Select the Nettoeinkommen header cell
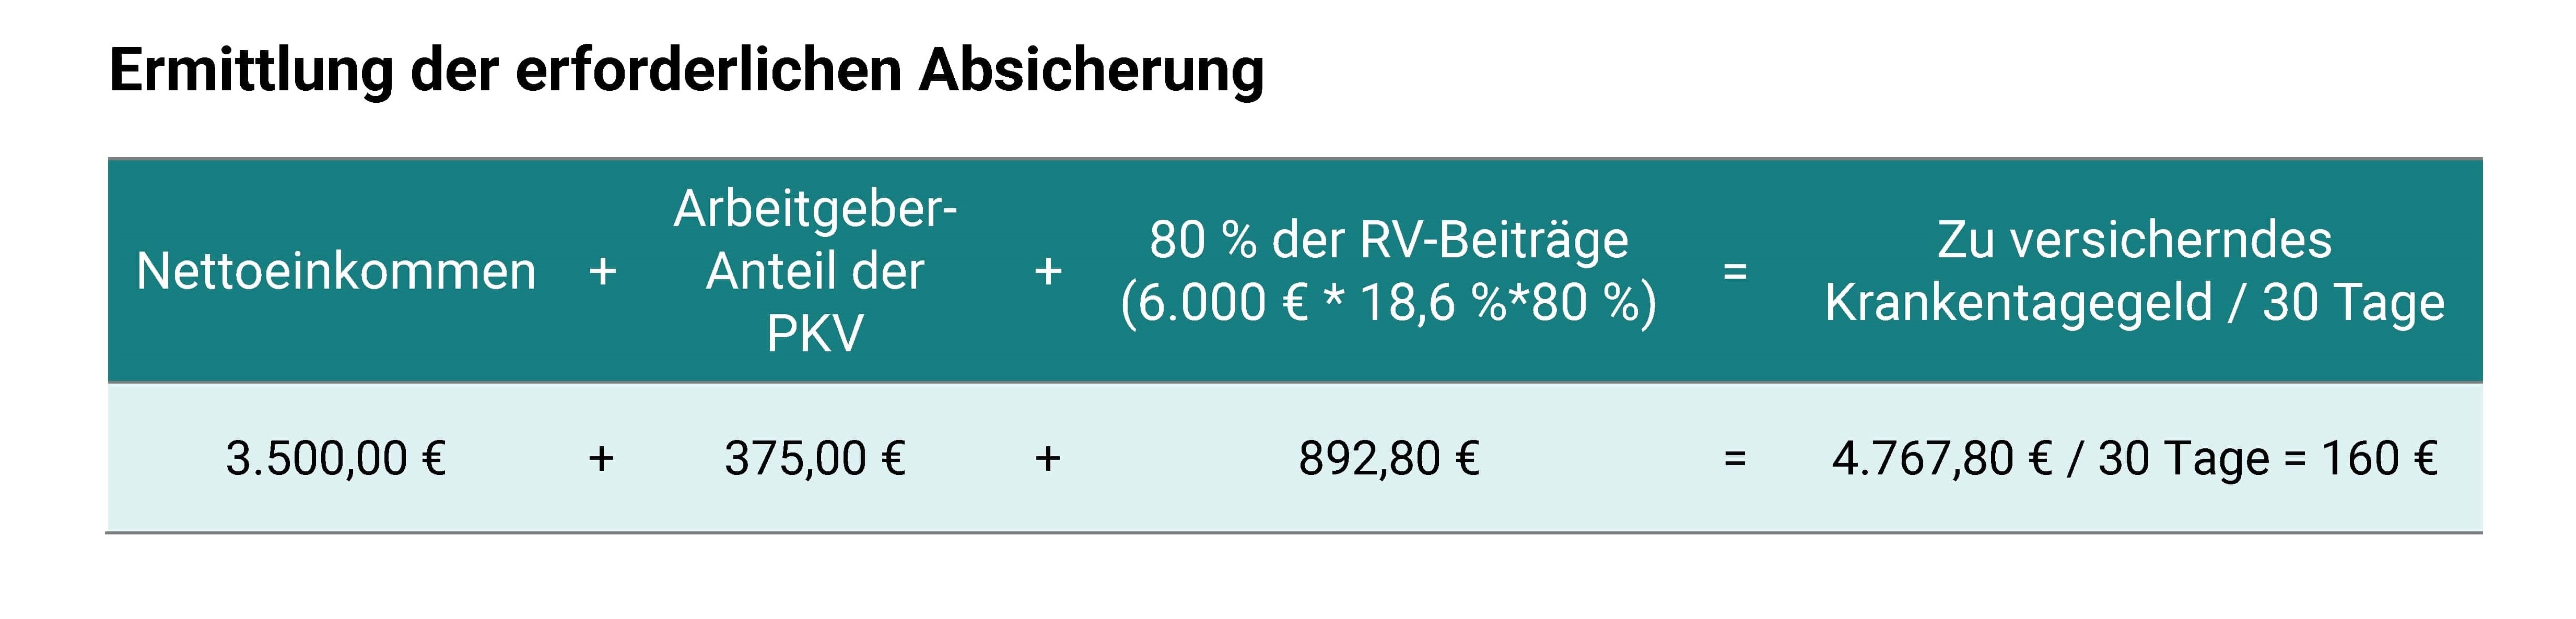The height and width of the screenshot is (619, 2576). pos(336,271)
